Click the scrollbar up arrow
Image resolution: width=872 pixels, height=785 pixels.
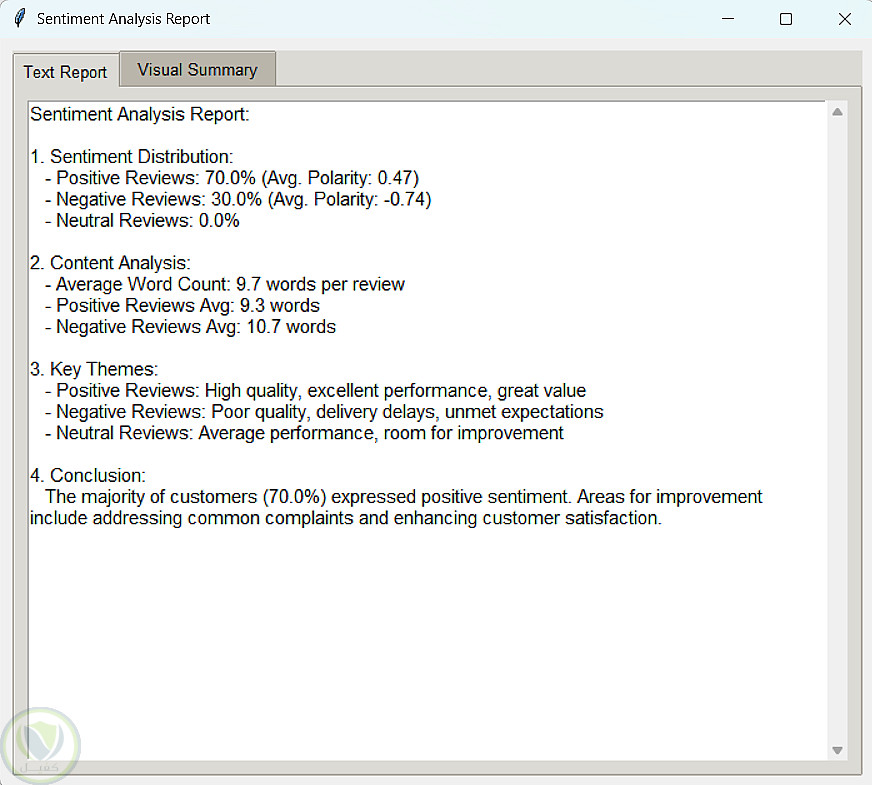click(837, 112)
